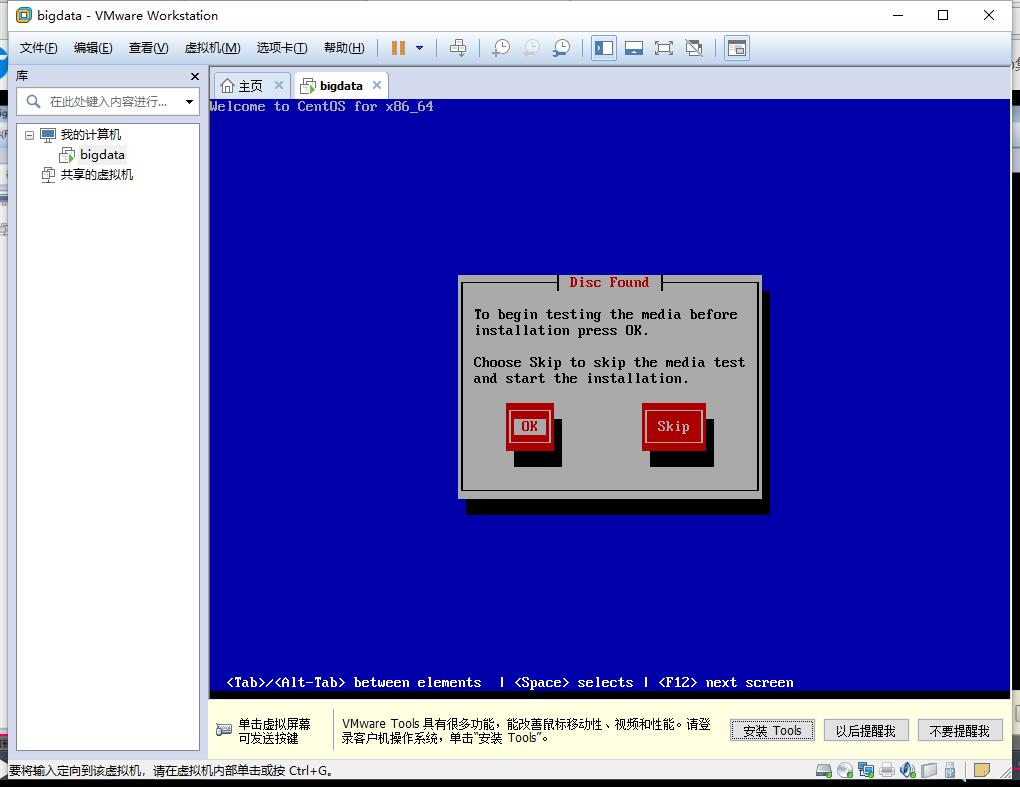Close the 库 library panel
This screenshot has width=1020, height=787.
[x=195, y=76]
